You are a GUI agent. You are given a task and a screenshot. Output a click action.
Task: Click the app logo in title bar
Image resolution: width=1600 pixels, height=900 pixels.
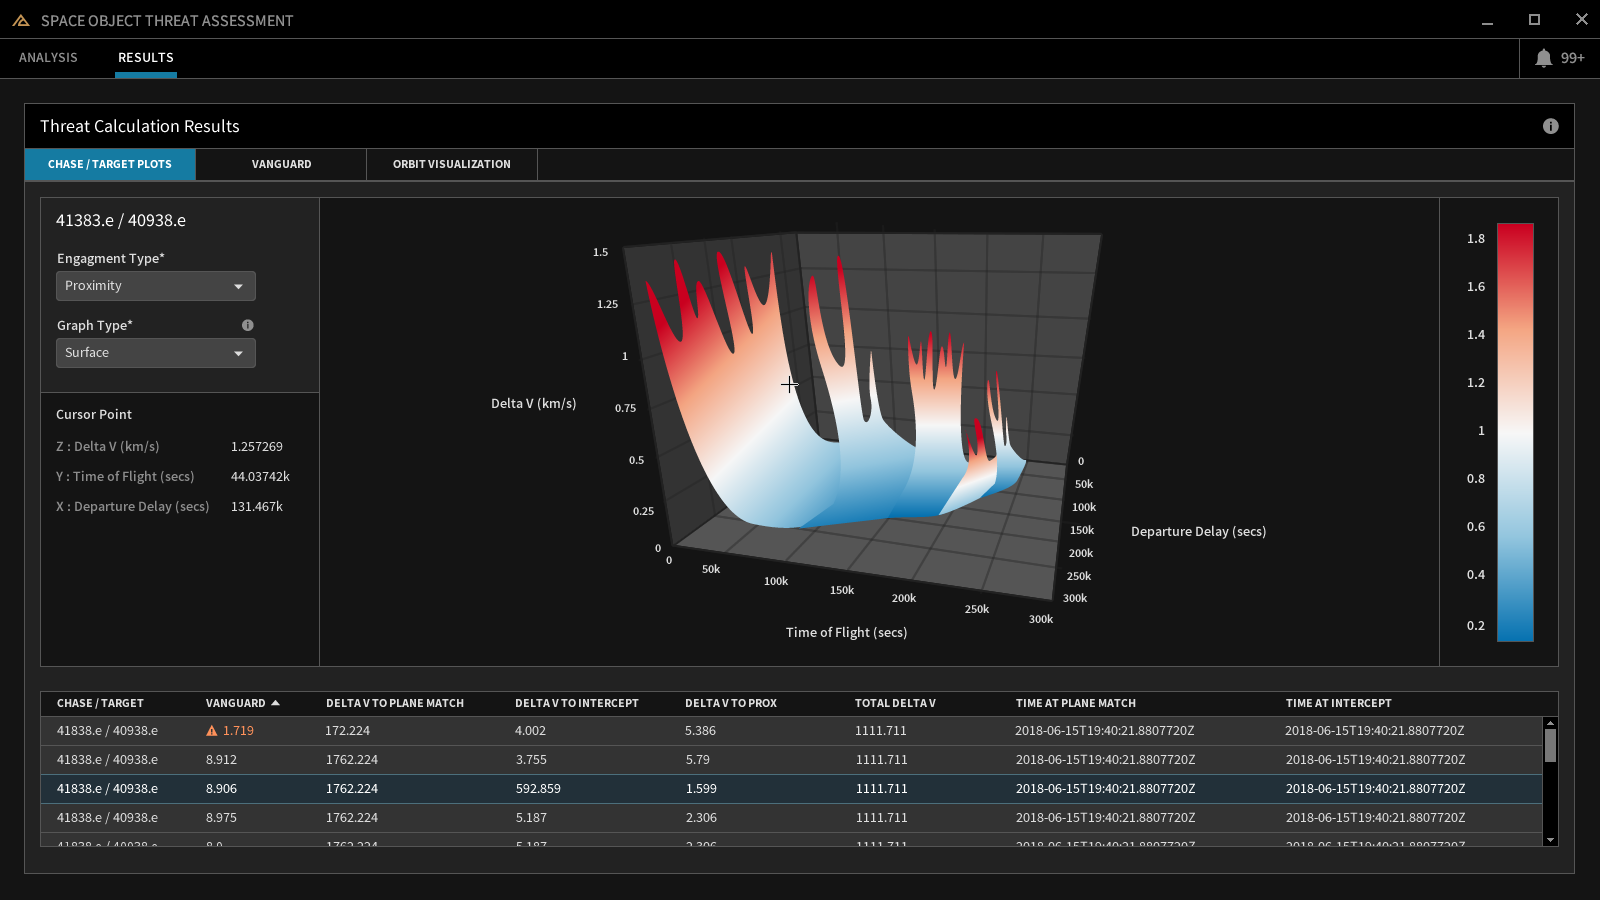click(20, 20)
